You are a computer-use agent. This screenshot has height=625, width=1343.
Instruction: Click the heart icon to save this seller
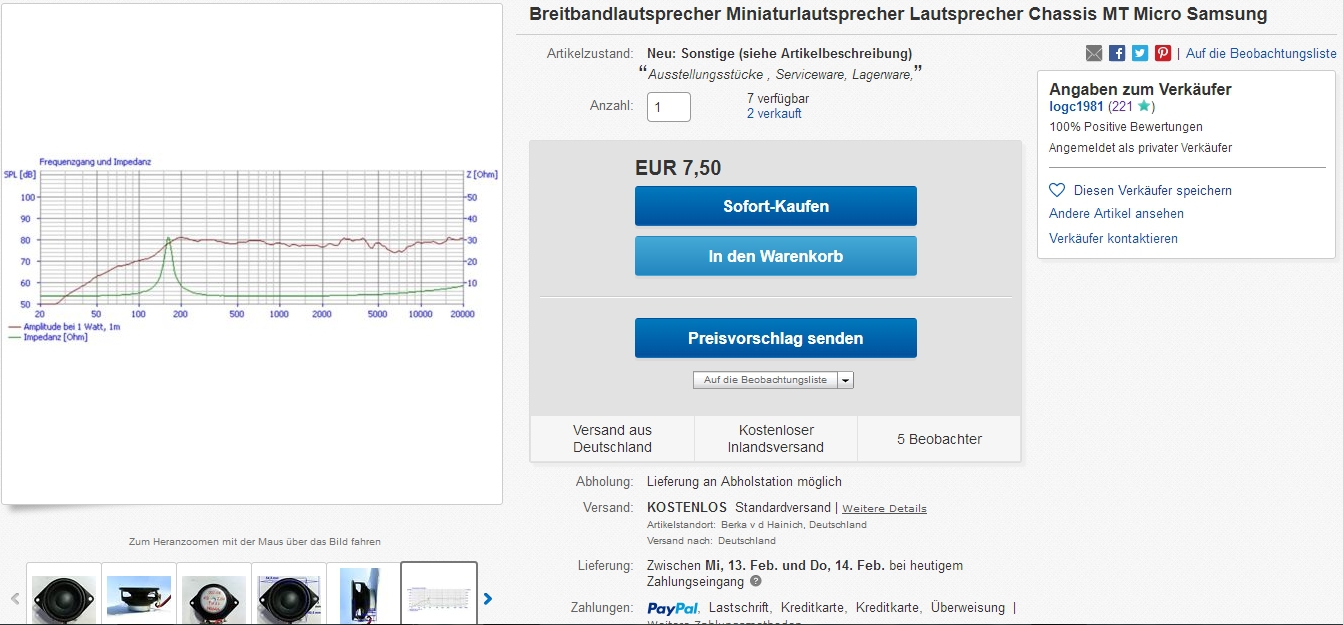click(x=1057, y=190)
